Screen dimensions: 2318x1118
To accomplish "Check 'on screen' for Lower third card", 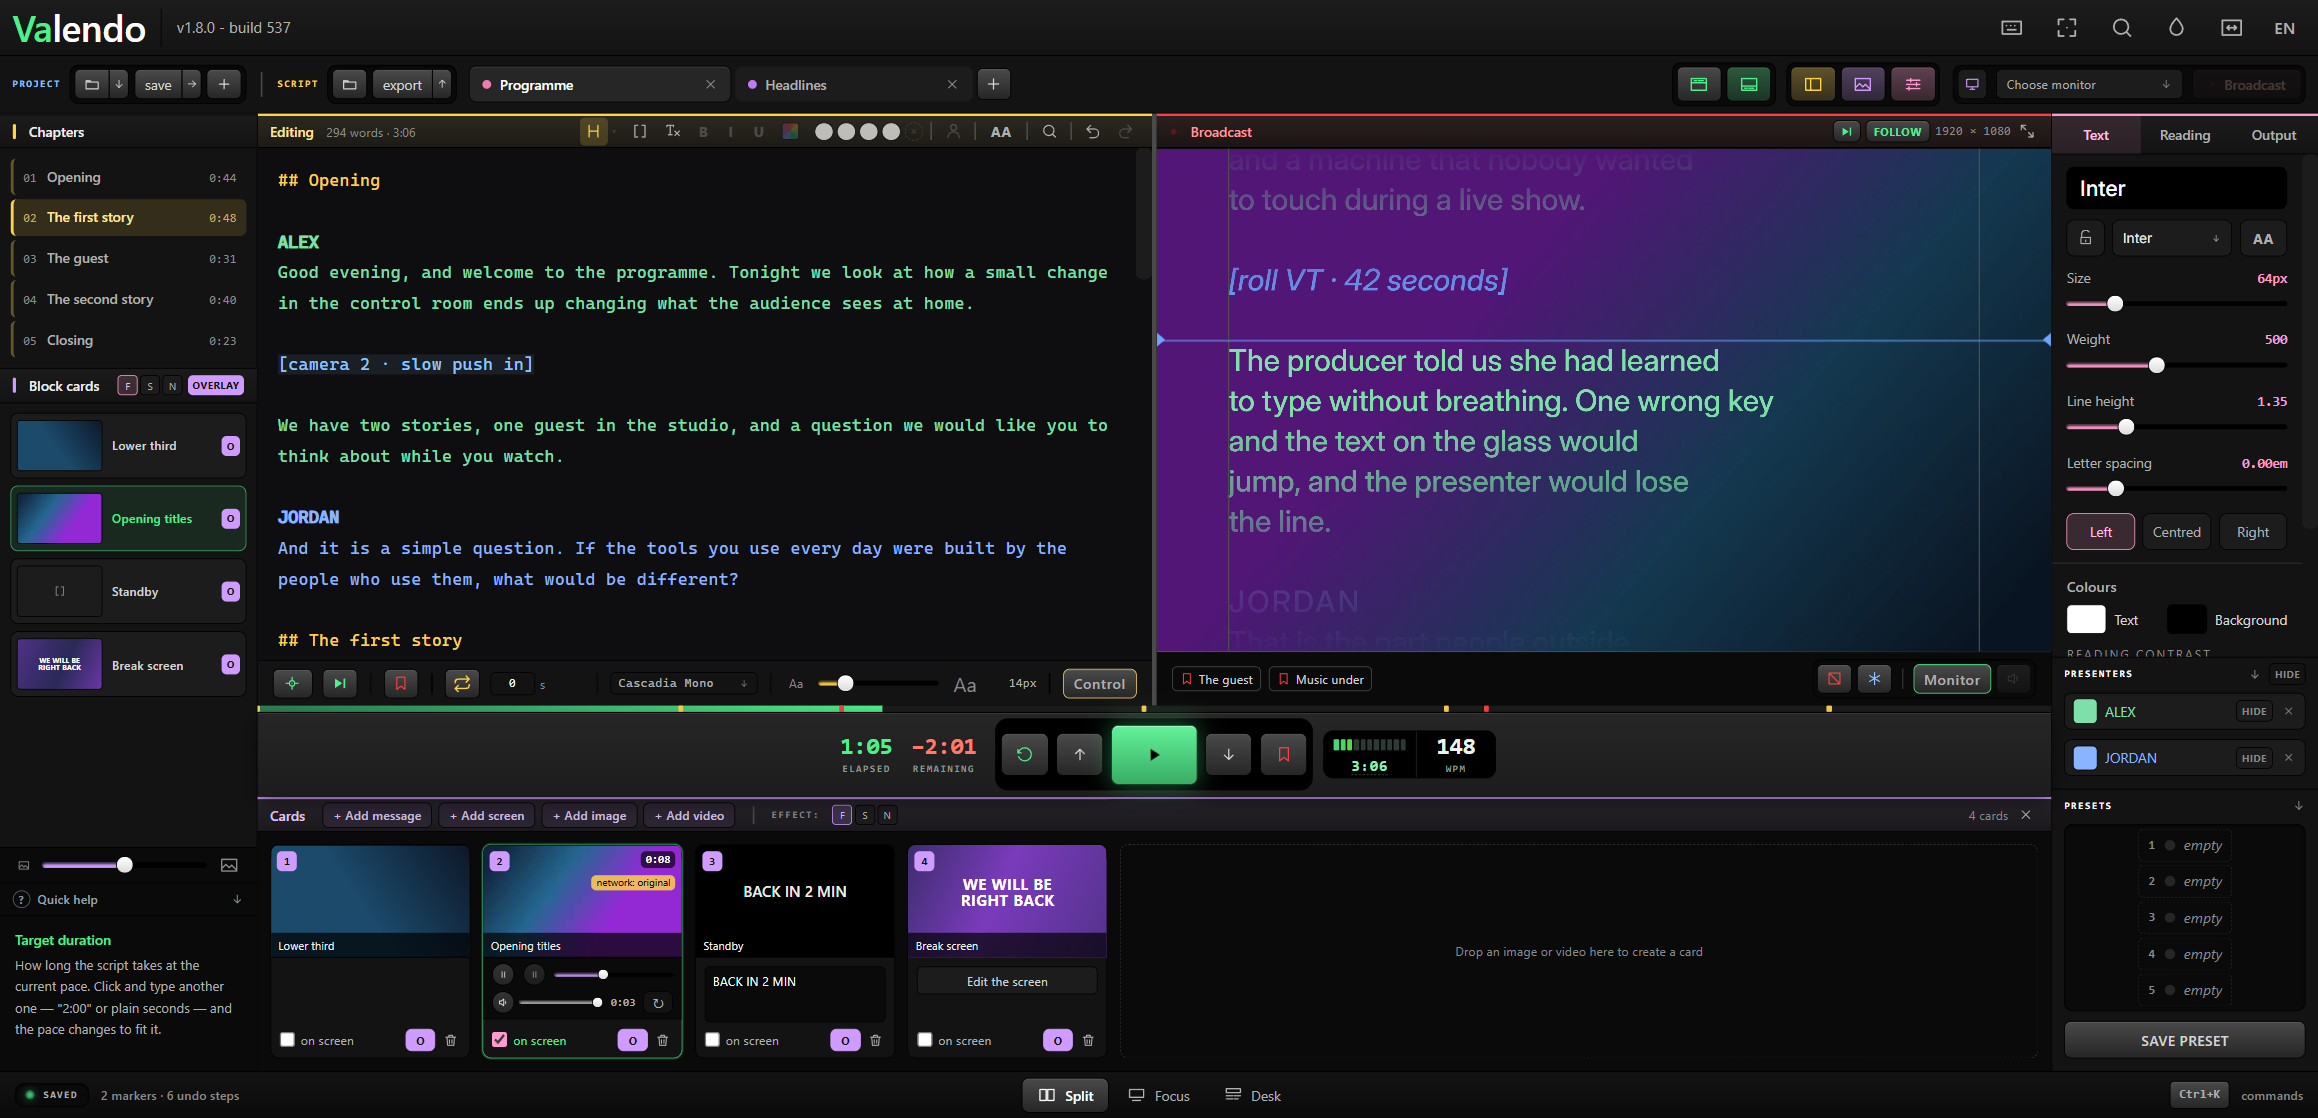I will (288, 1040).
